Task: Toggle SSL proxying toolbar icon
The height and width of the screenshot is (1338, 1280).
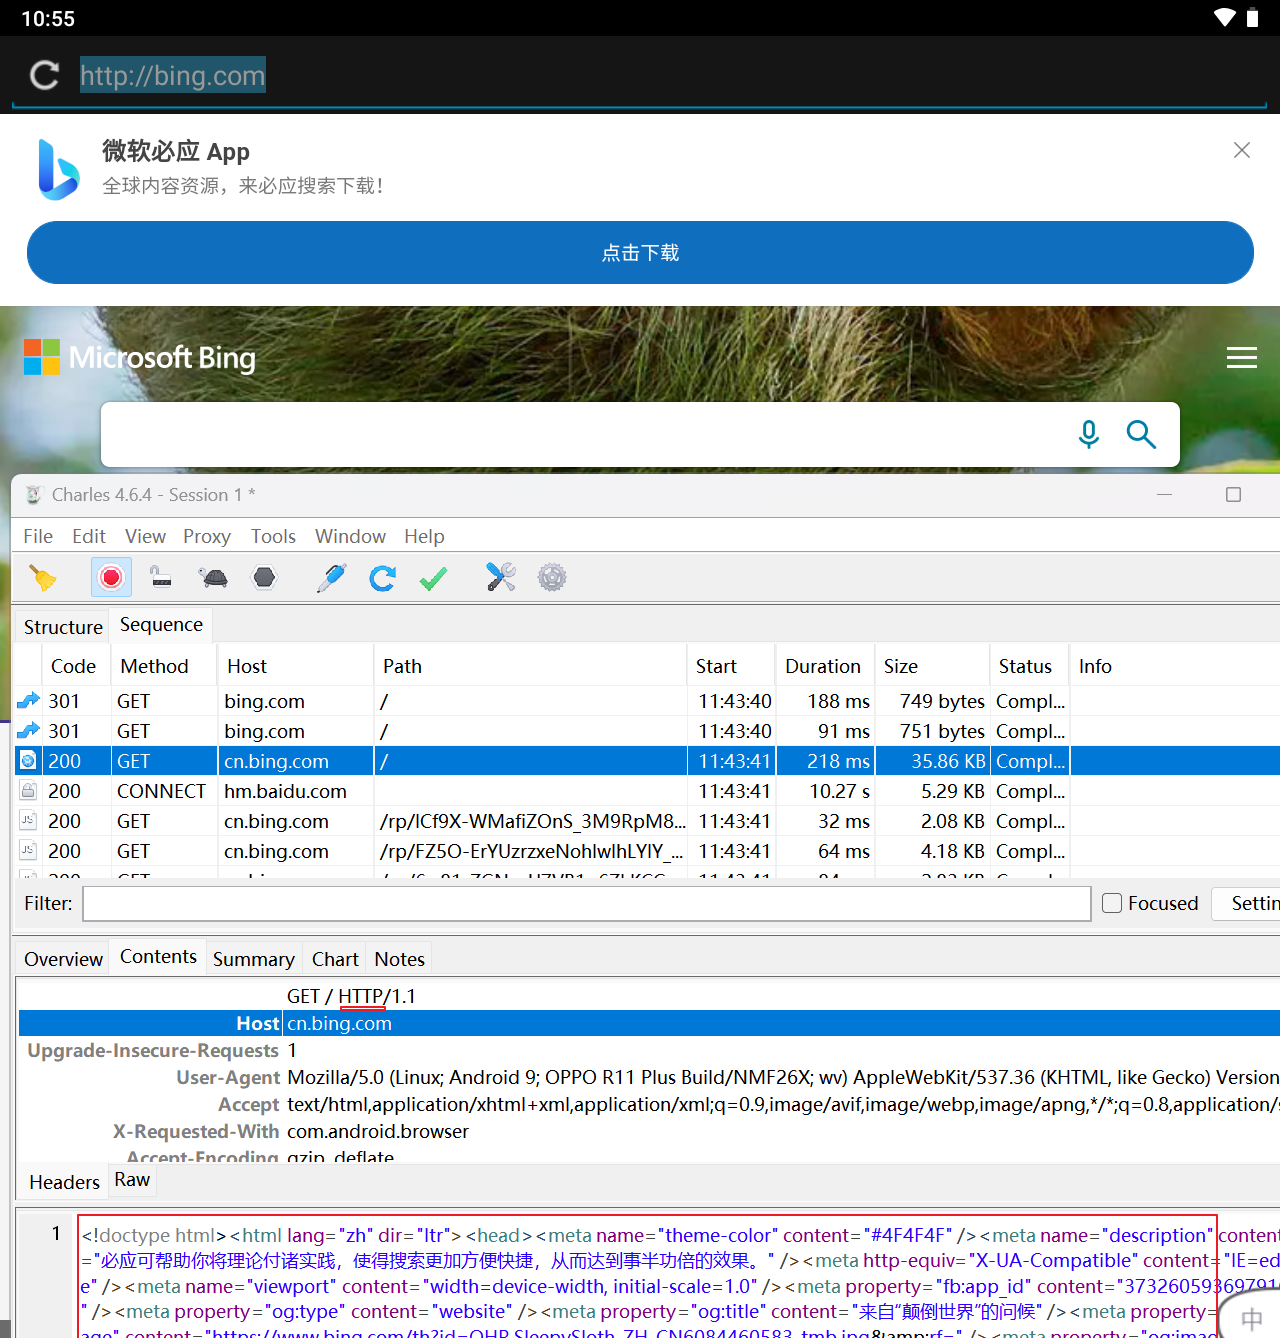Action: tap(161, 577)
